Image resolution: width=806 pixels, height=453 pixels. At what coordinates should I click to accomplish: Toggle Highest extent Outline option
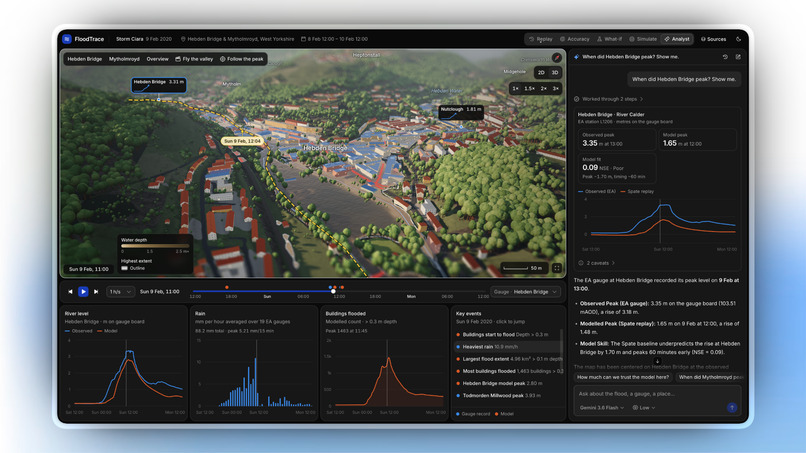pyautogui.click(x=133, y=268)
